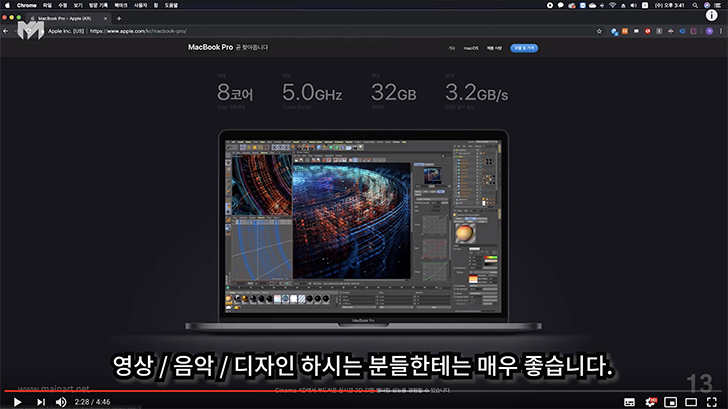Click the blue 모델 및 가격 button
Screen dimensions: 728x409
[524, 48]
